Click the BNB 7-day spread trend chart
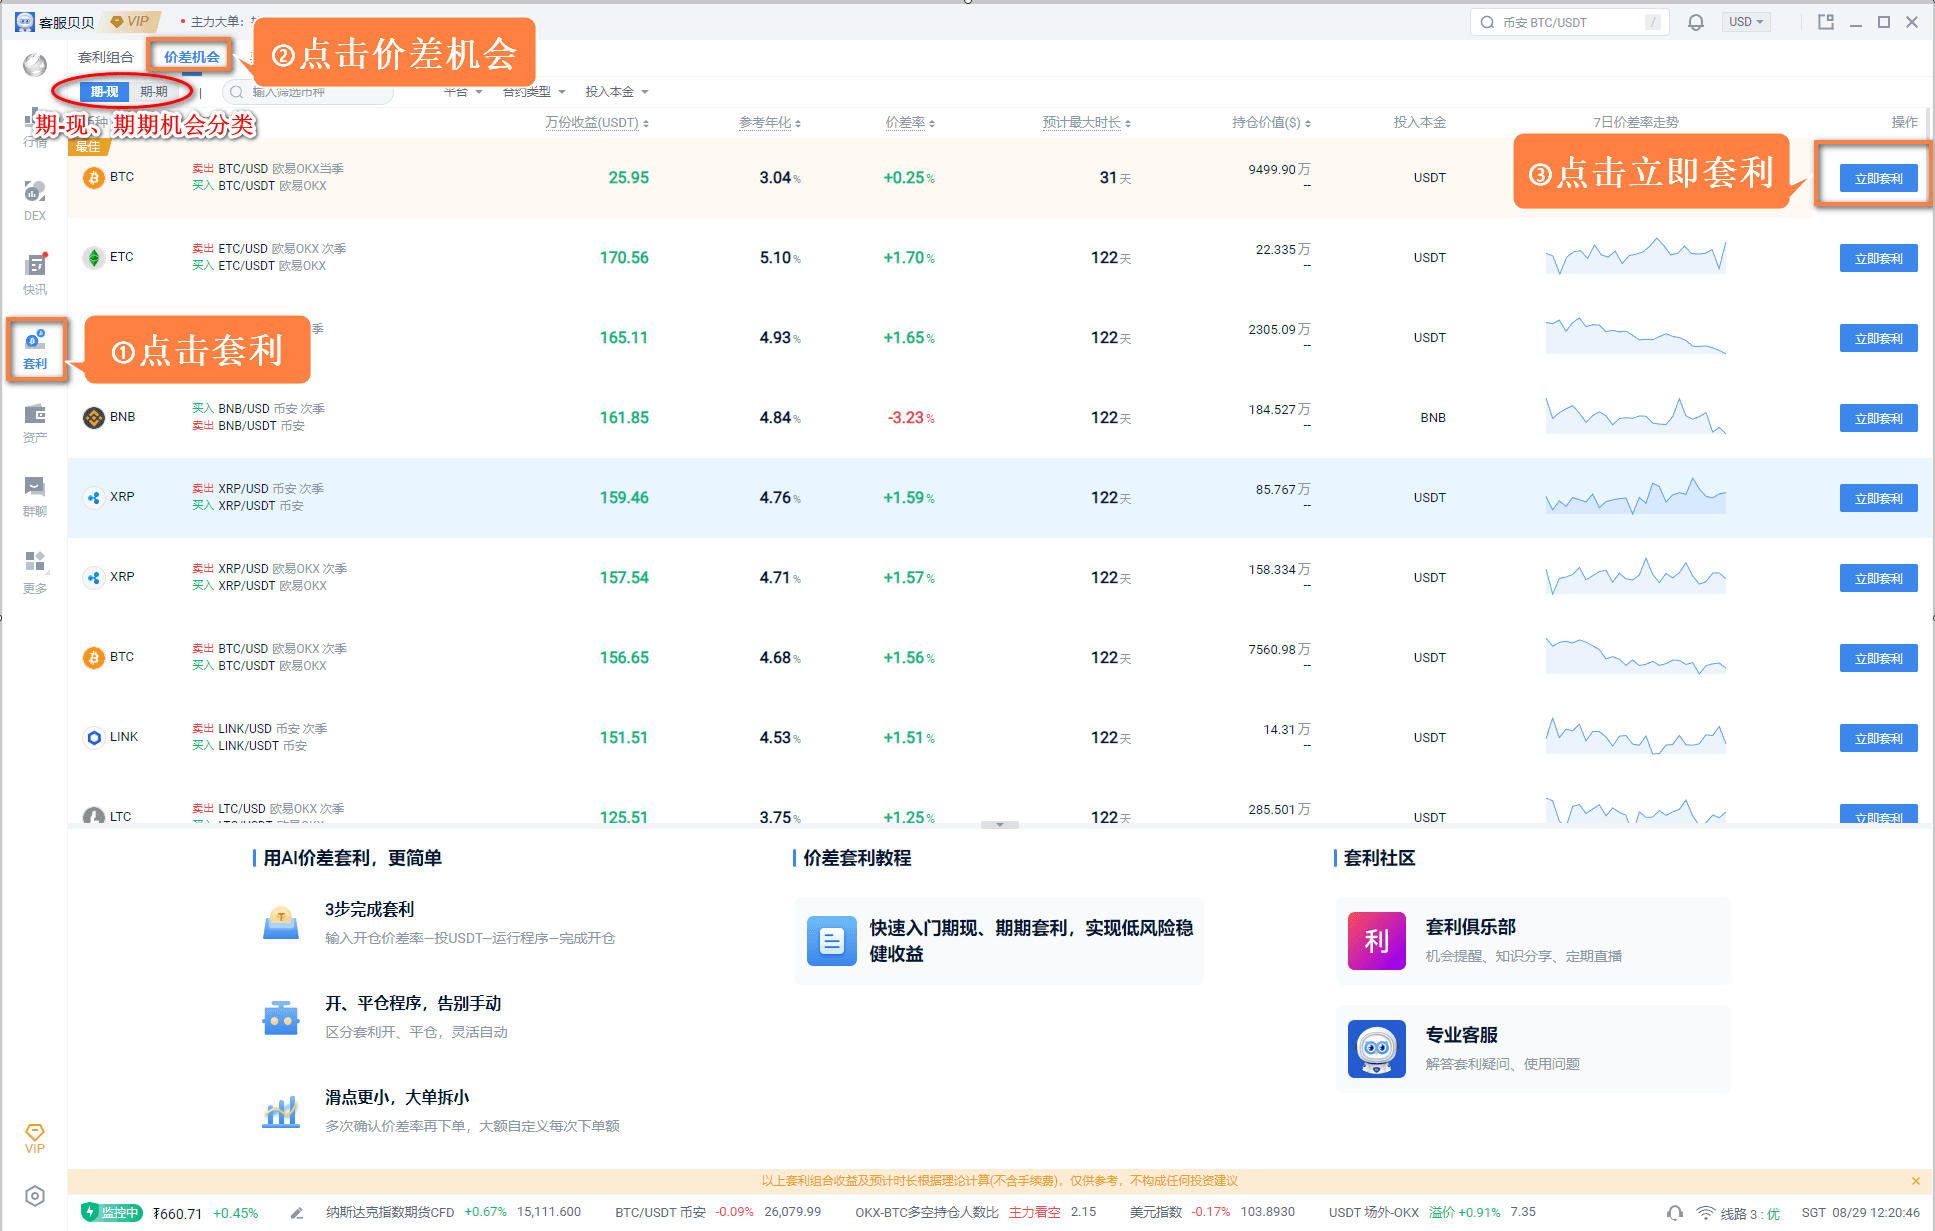The width and height of the screenshot is (1935, 1231). pyautogui.click(x=1636, y=416)
